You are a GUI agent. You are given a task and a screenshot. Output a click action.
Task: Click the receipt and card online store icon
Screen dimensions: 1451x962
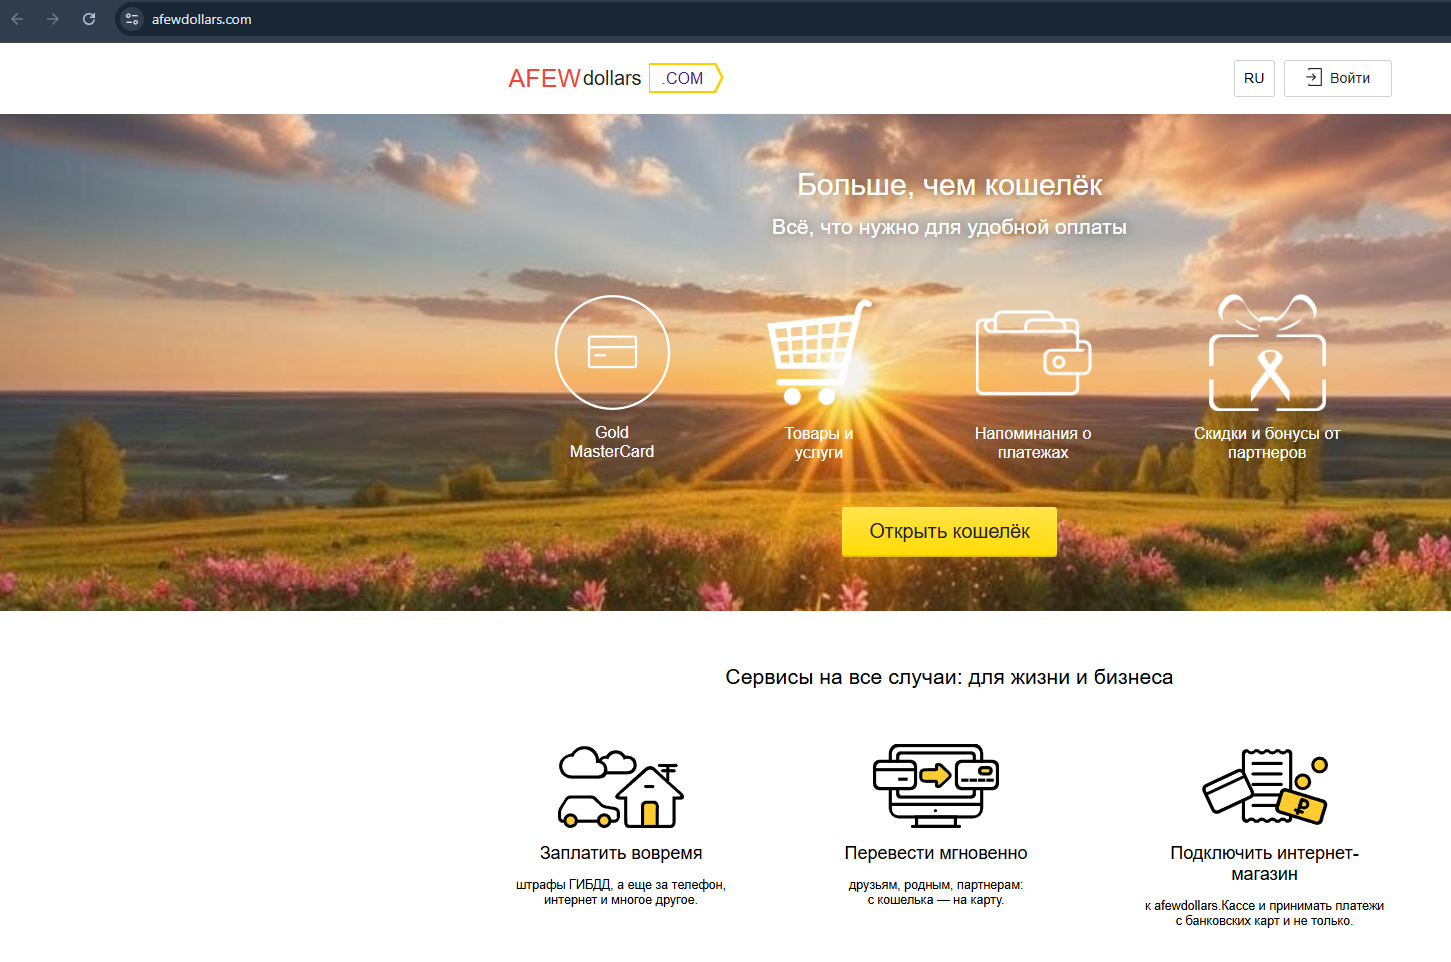click(x=1265, y=786)
